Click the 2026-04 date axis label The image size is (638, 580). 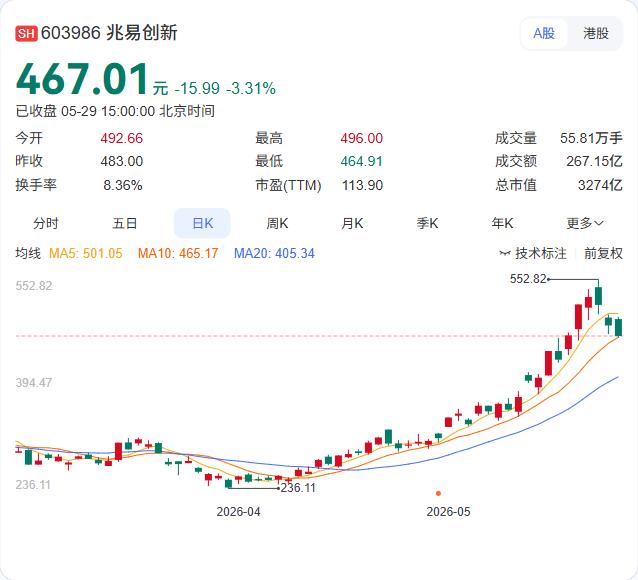(238, 512)
